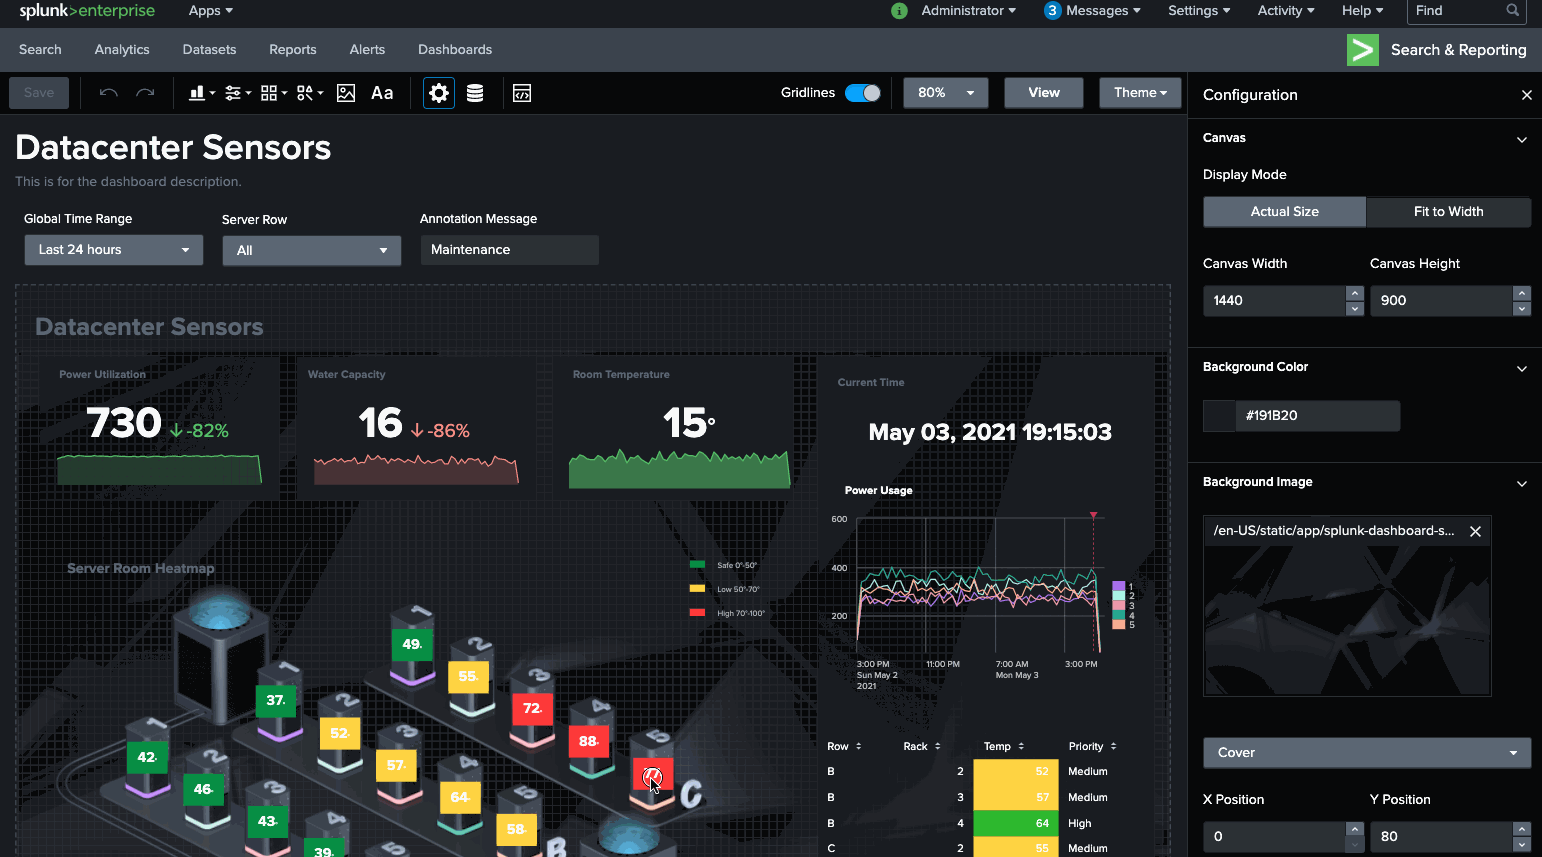Open the layout grid icon in toolbar
The width and height of the screenshot is (1542, 857).
click(269, 92)
